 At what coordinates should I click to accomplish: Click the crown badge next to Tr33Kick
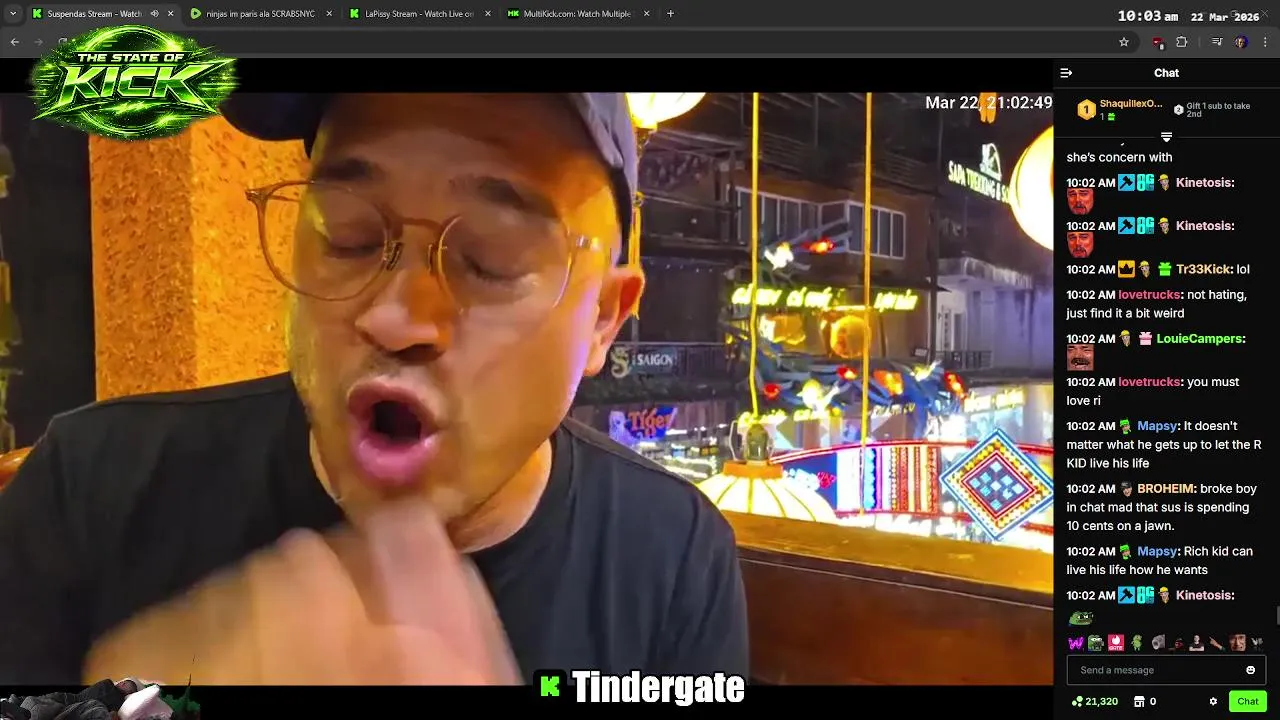[x=1126, y=269]
